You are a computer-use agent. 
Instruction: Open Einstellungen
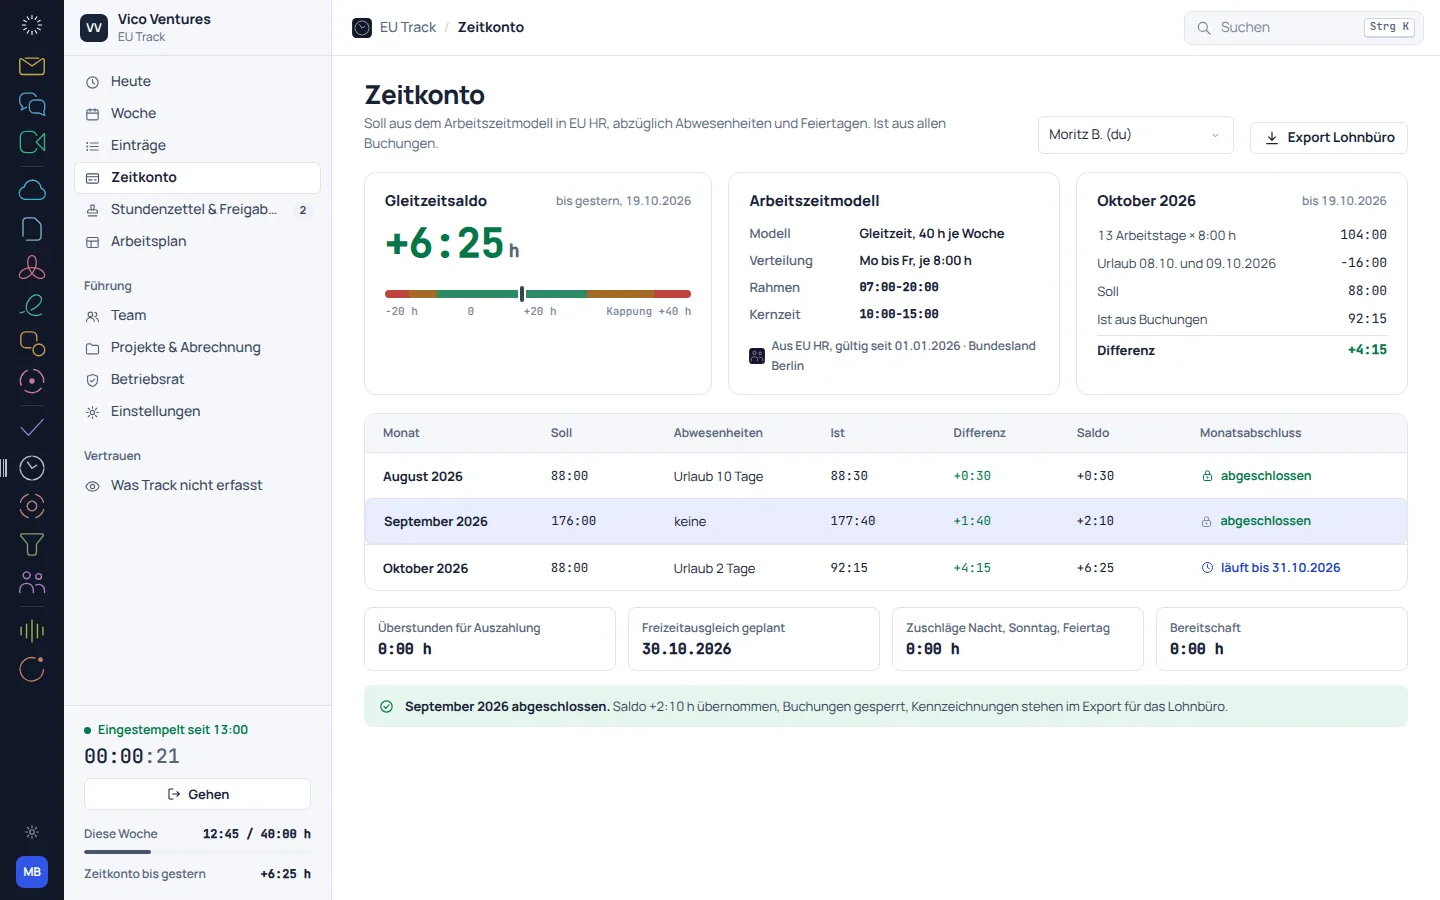click(x=197, y=412)
